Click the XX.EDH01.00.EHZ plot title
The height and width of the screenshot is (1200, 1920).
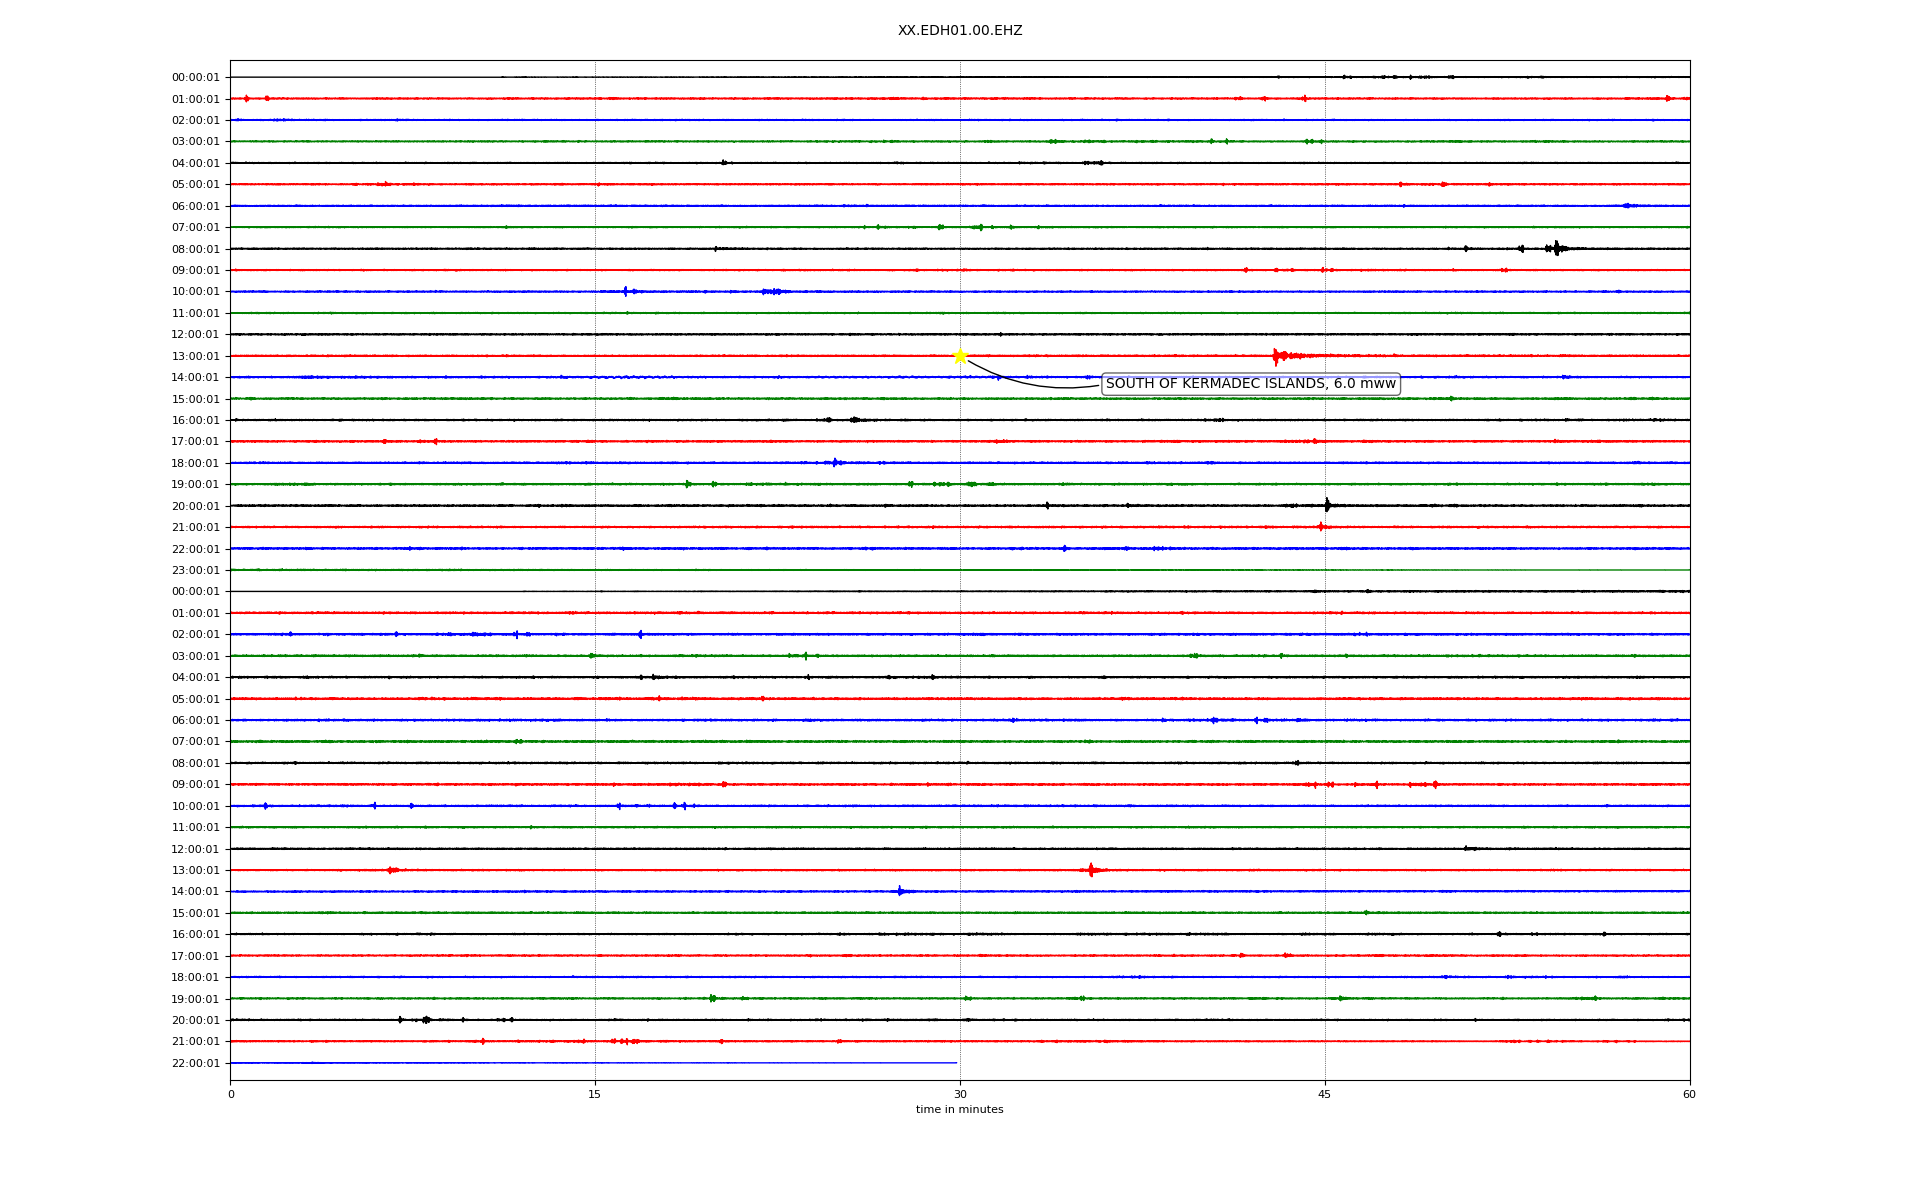pos(960,31)
